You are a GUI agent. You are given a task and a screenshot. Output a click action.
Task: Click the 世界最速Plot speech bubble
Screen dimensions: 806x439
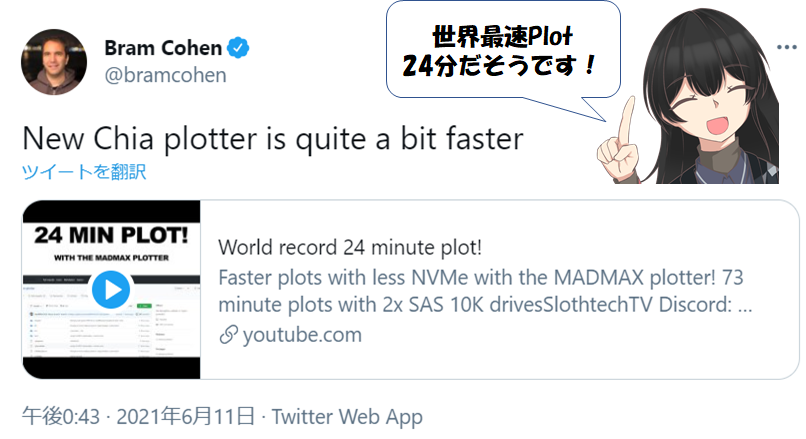(x=503, y=51)
